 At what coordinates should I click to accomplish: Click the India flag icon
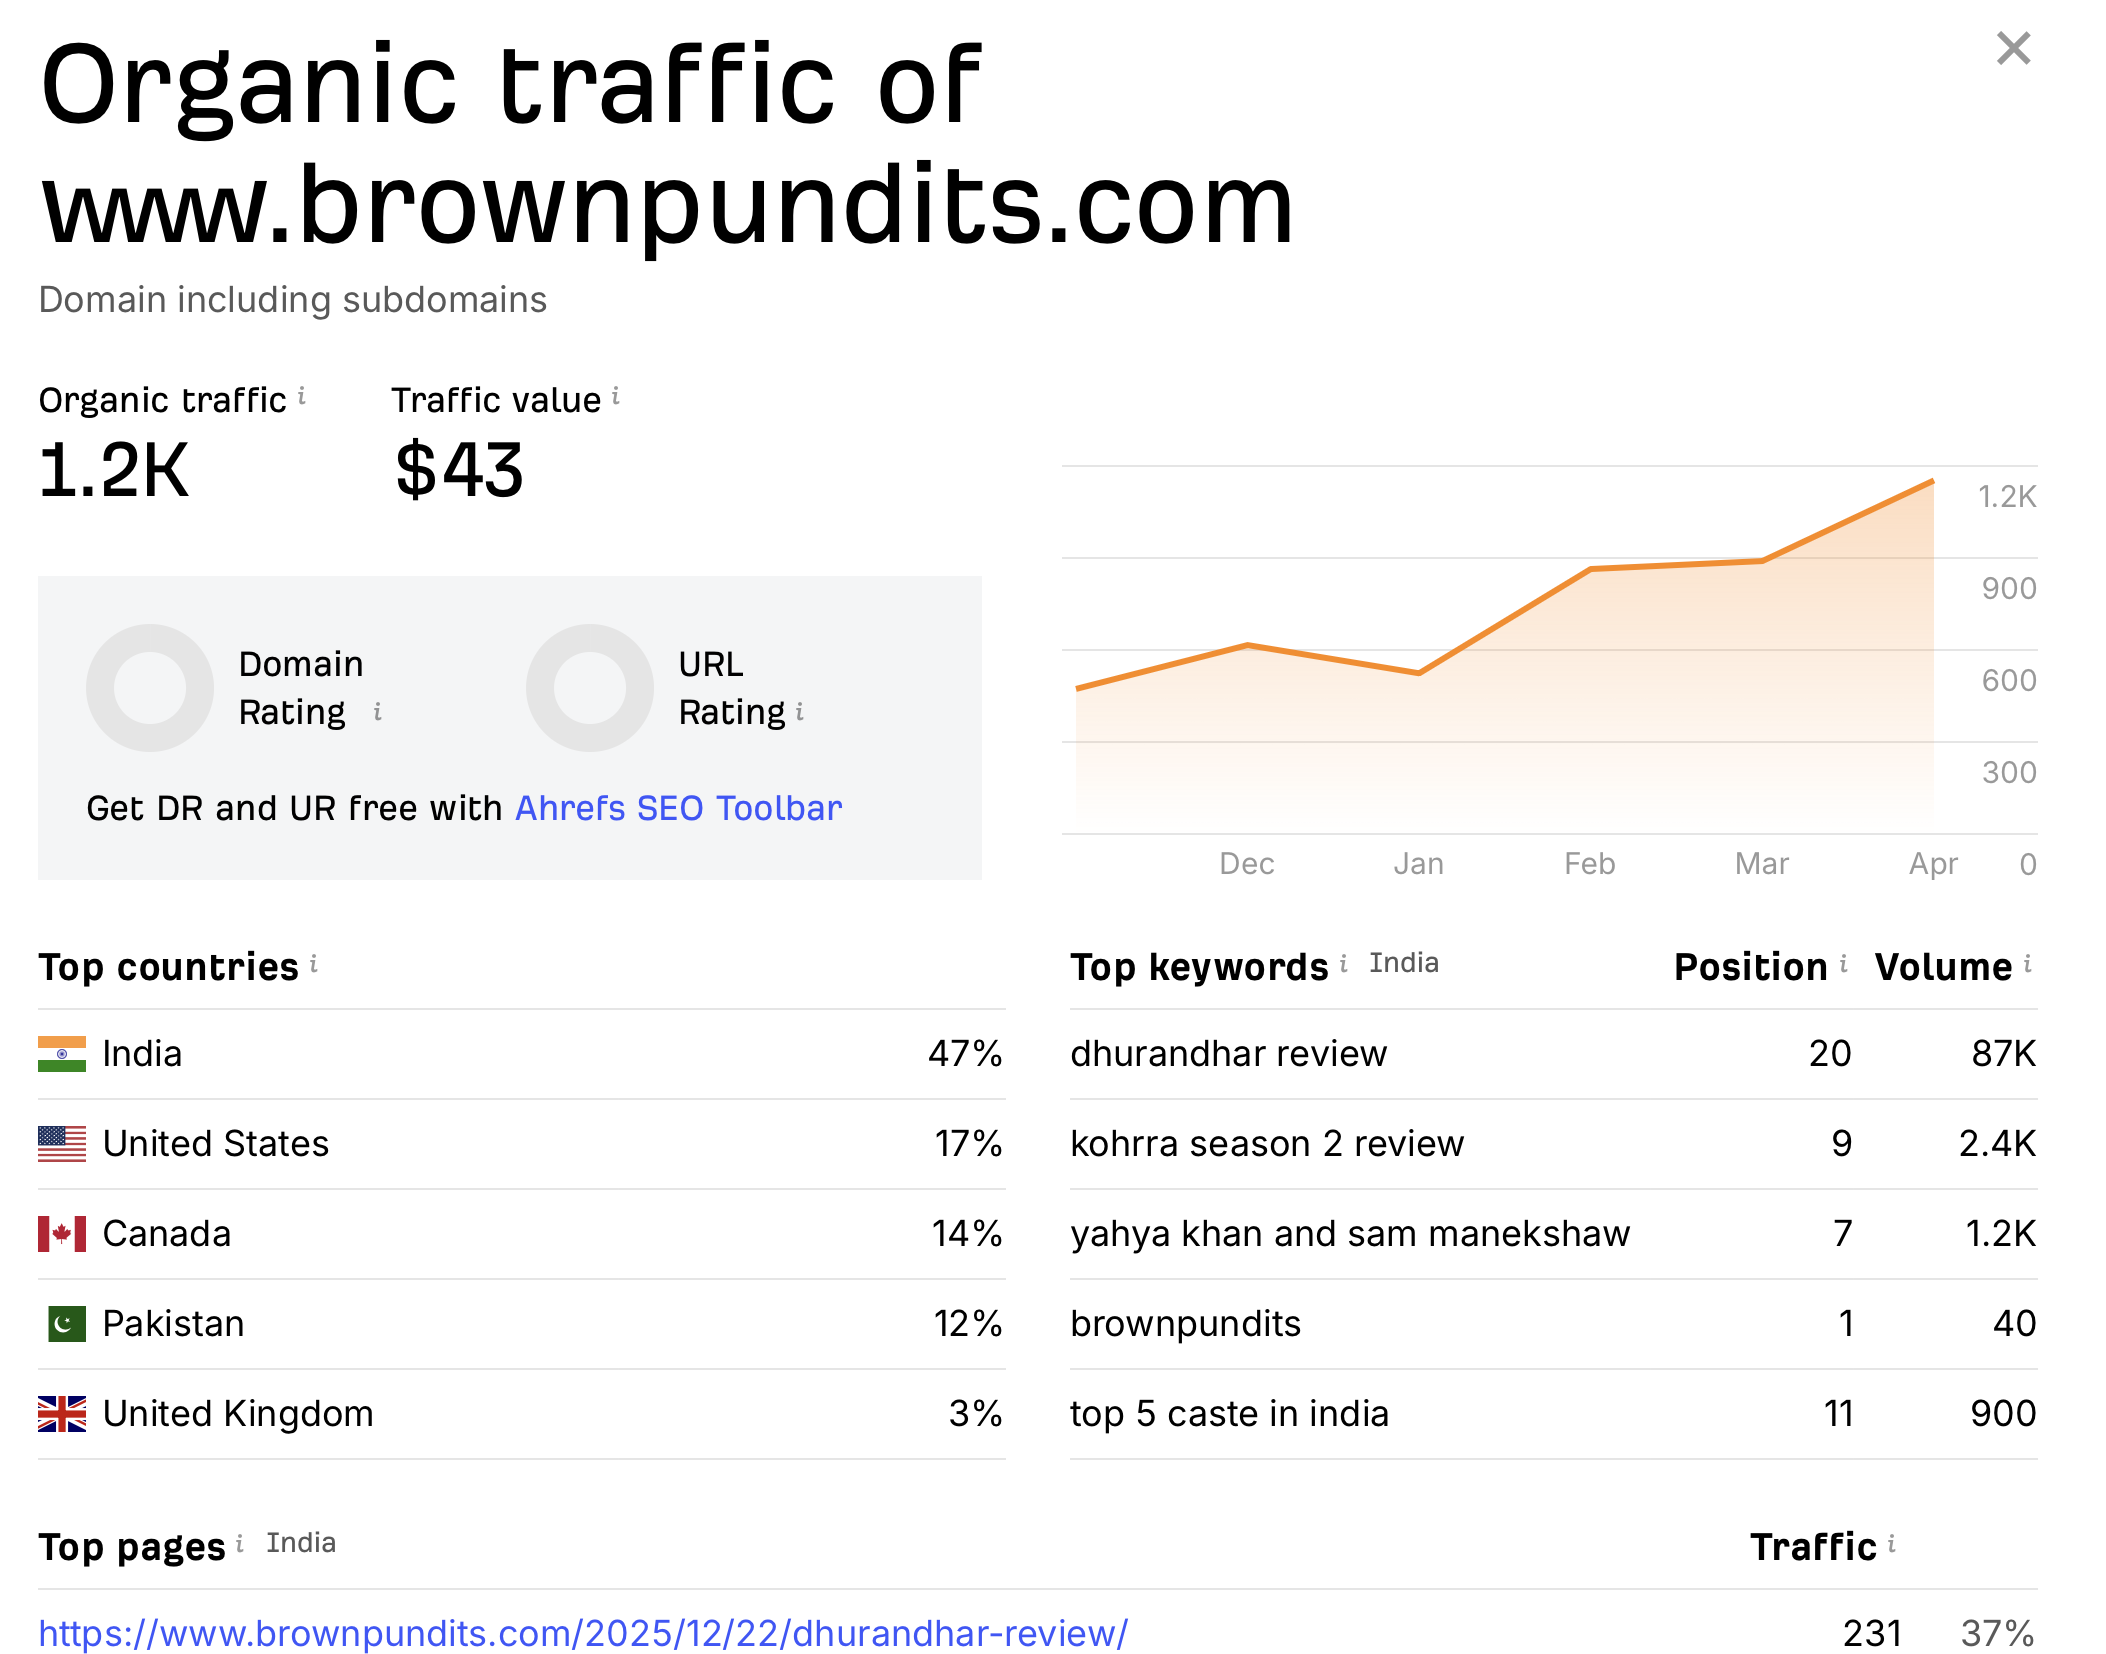(62, 1054)
